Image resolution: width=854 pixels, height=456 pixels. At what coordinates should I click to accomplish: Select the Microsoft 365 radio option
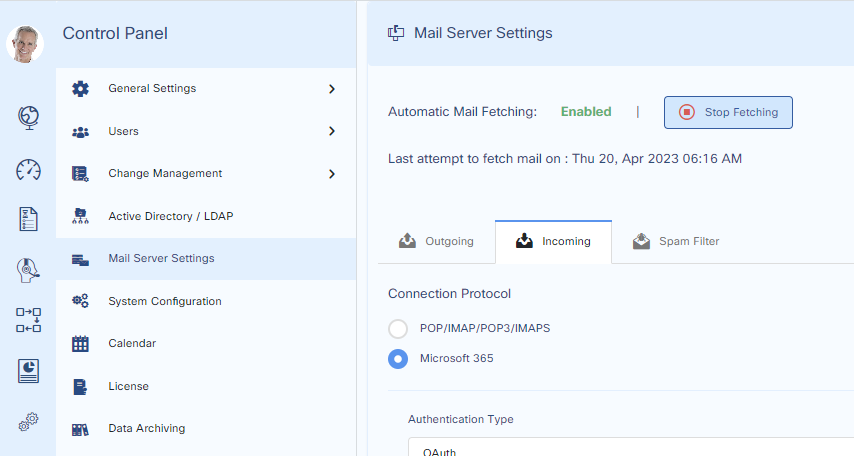click(x=398, y=358)
